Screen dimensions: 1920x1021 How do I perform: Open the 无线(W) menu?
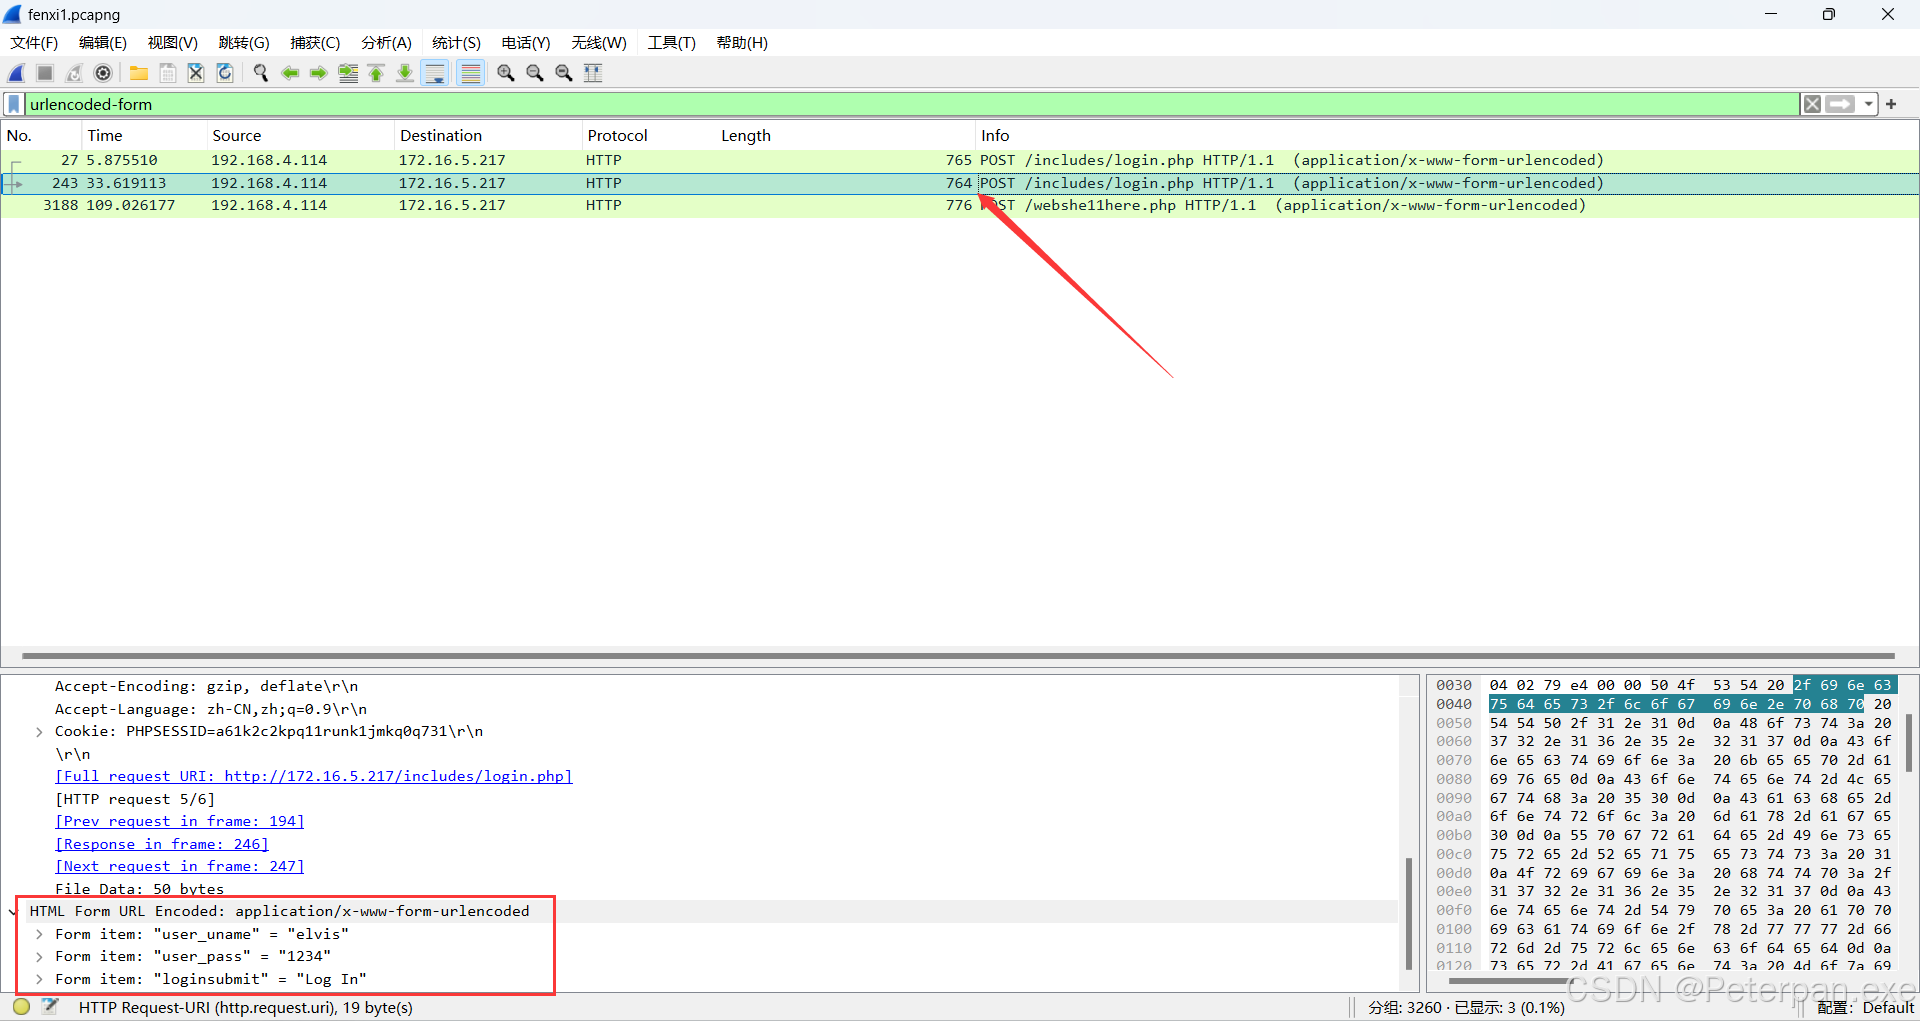[599, 43]
